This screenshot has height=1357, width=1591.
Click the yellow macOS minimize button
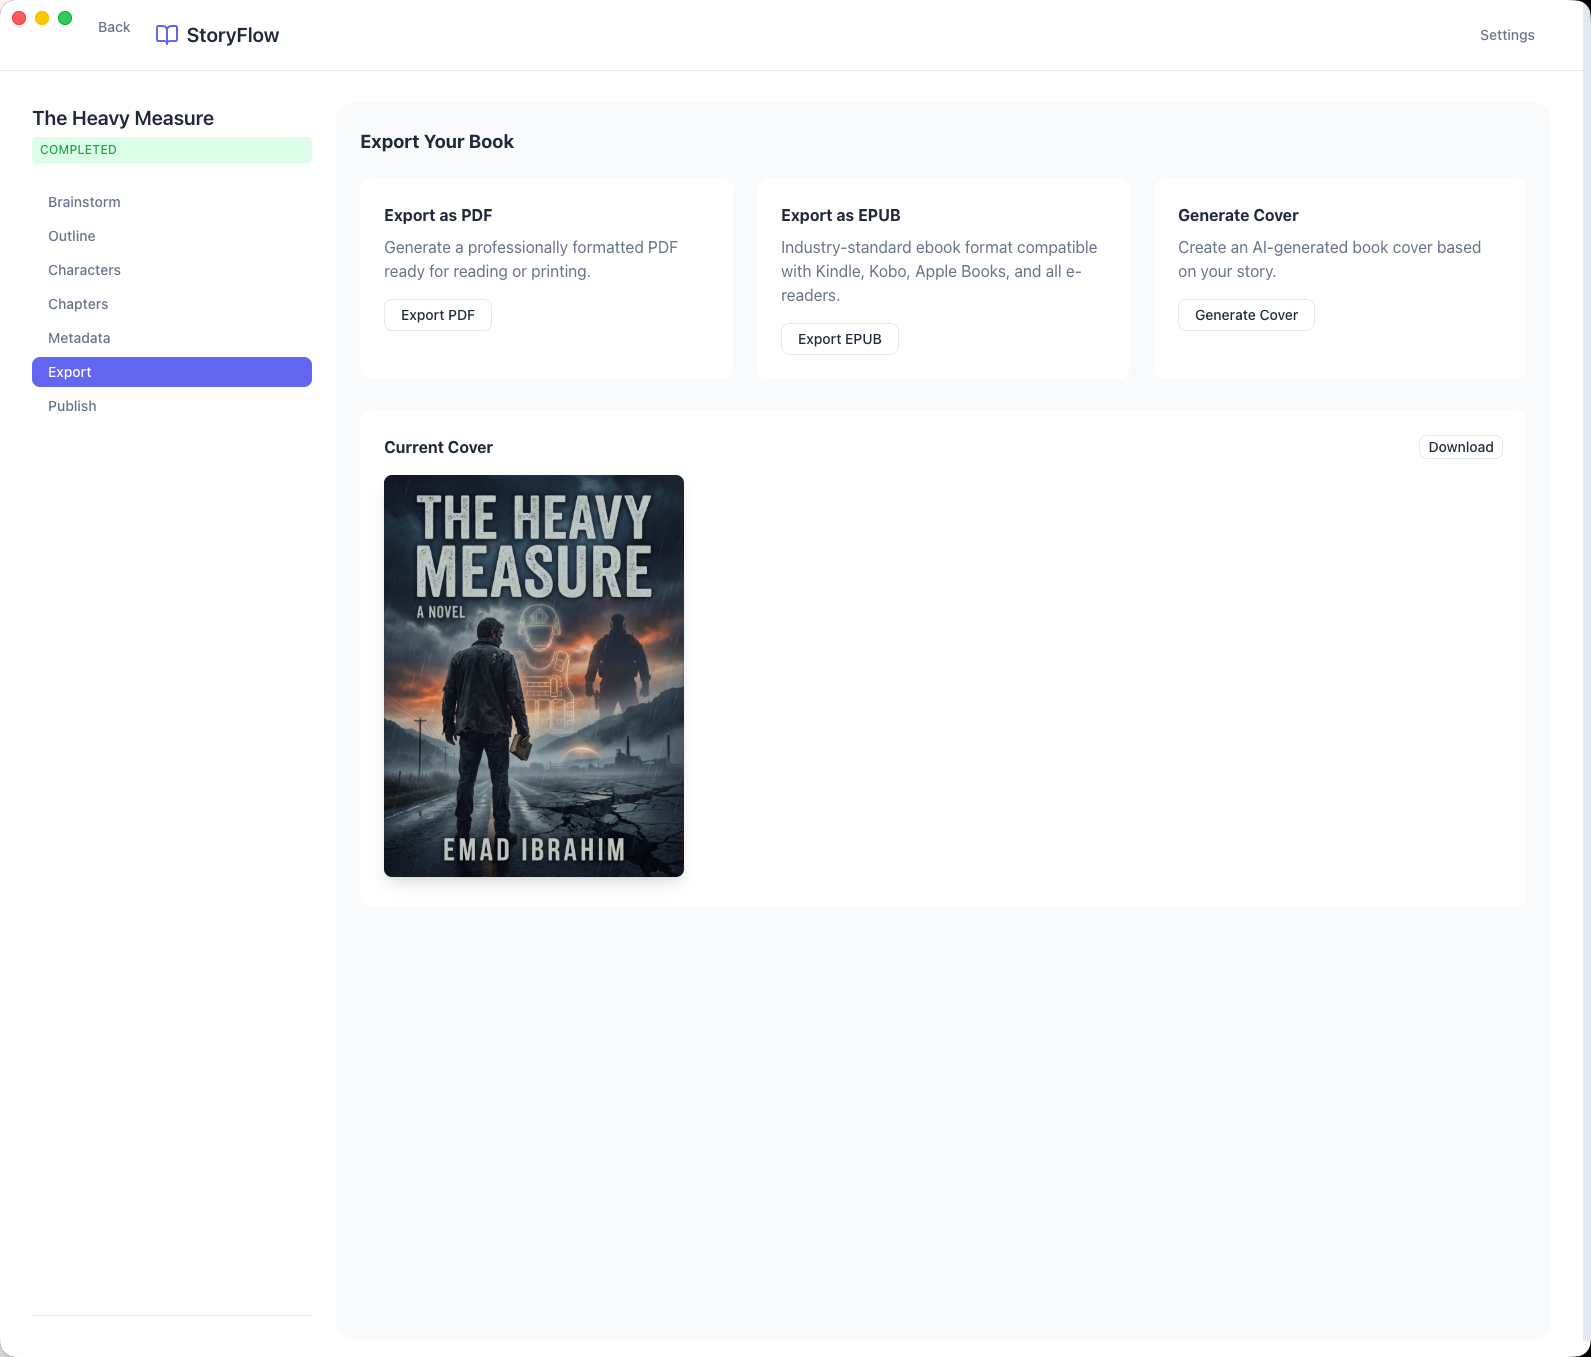[x=42, y=18]
